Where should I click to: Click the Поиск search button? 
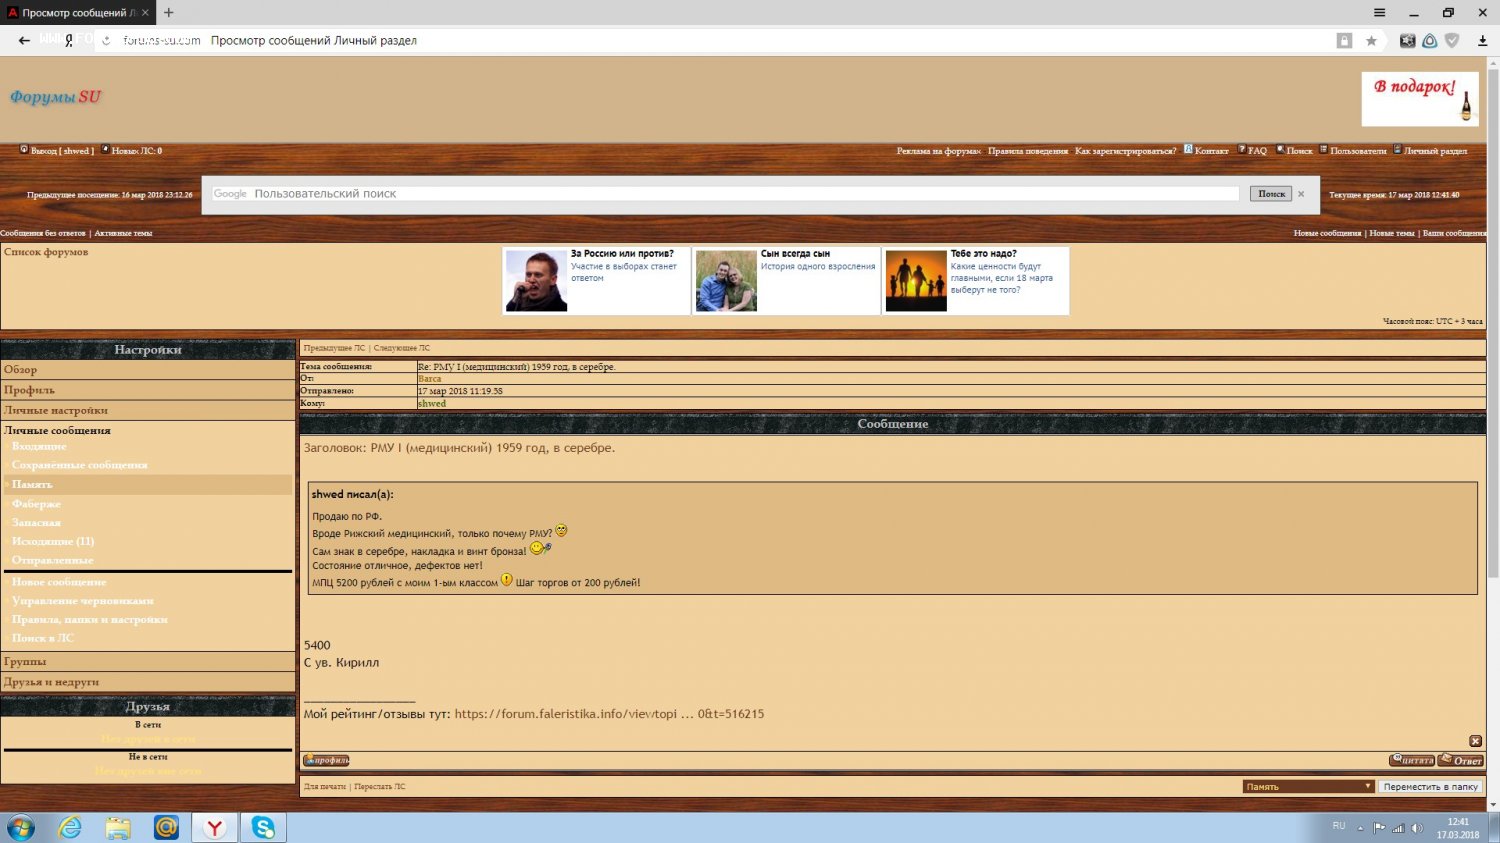1271,194
